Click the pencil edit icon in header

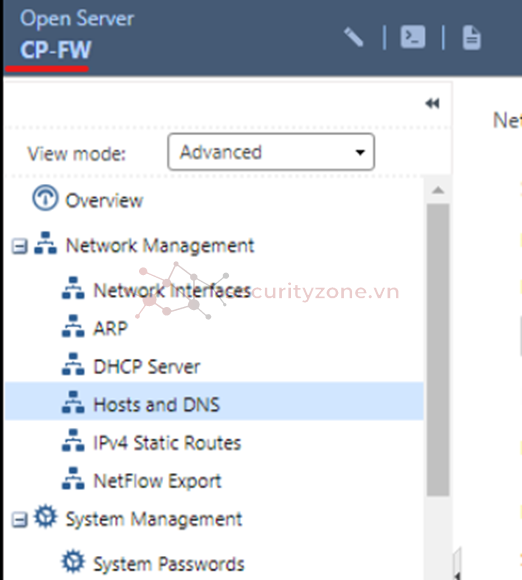tap(354, 37)
